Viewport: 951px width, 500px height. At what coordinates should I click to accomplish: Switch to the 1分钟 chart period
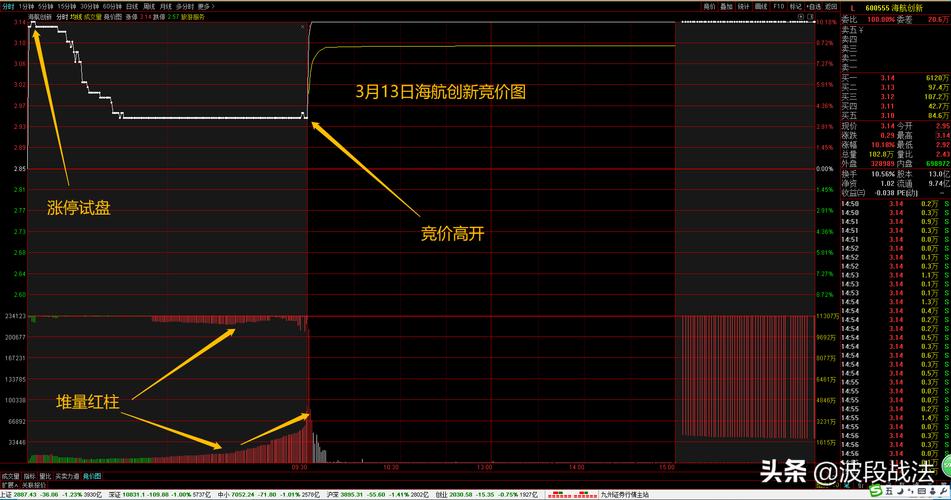[x=26, y=6]
